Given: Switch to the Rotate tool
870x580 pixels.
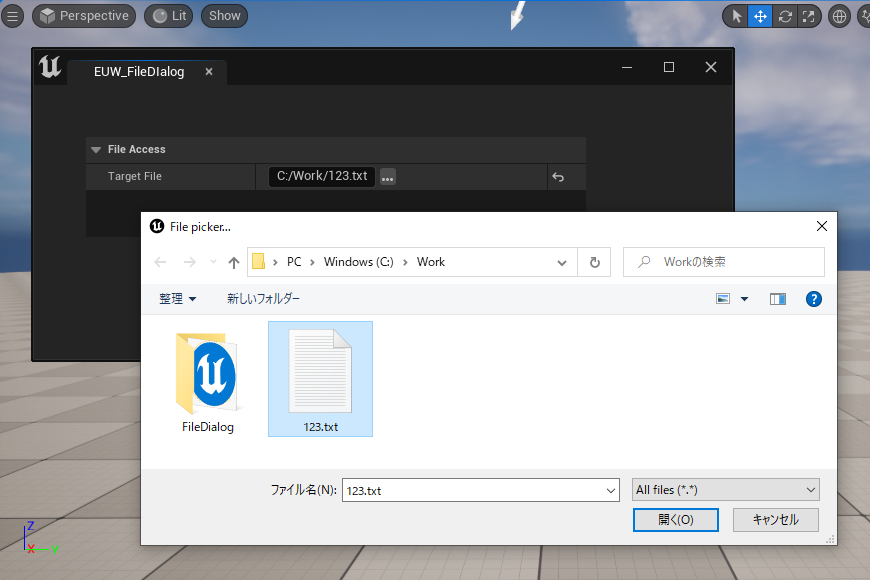Looking at the screenshot, I should point(784,16).
